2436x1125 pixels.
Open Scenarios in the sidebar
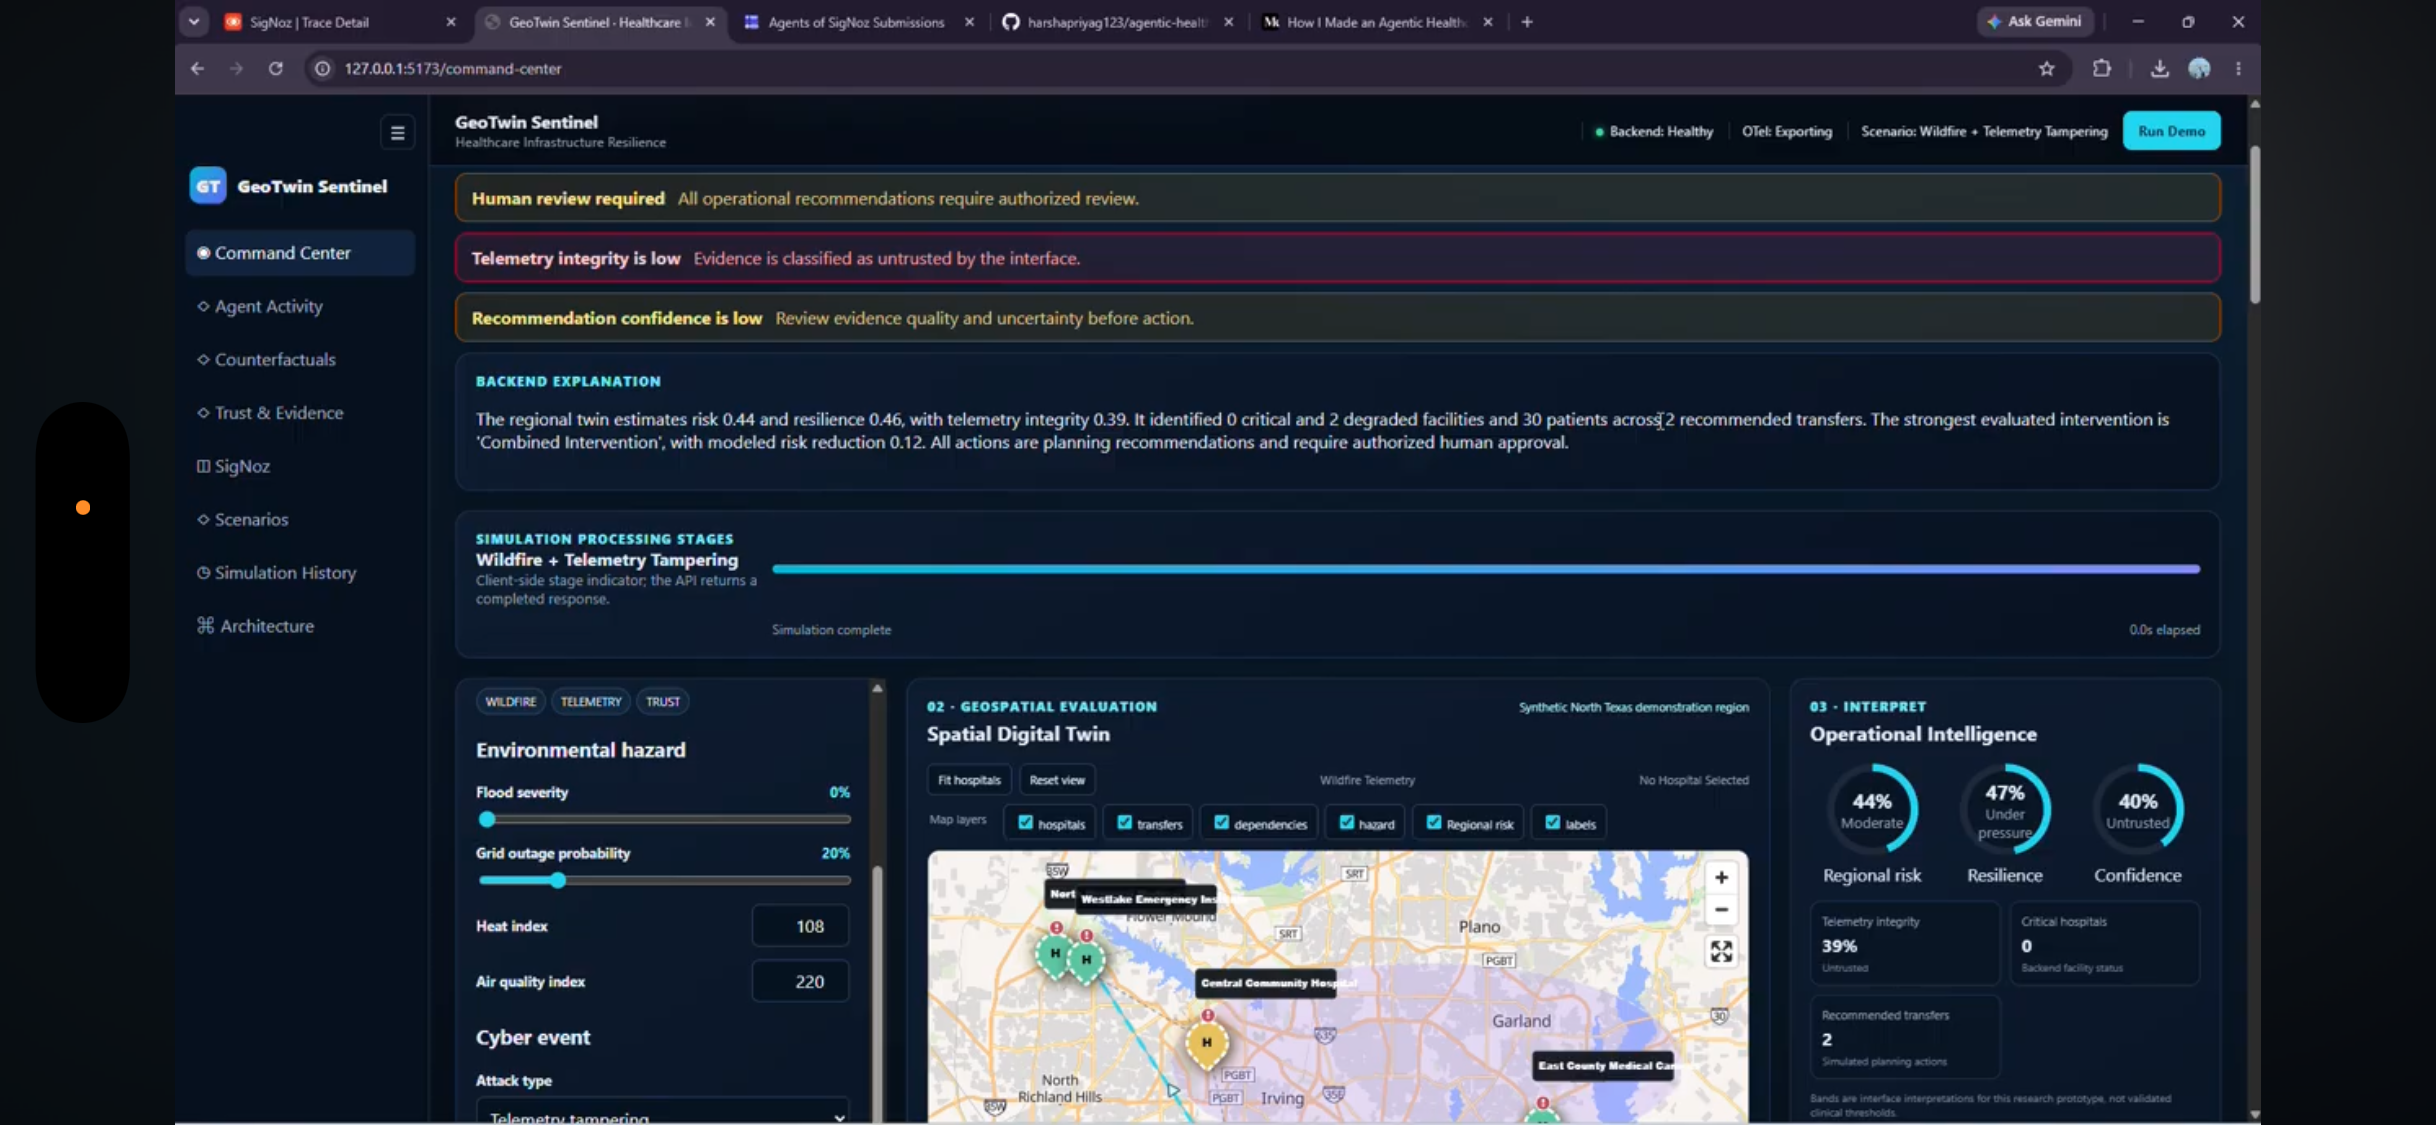pos(300,519)
